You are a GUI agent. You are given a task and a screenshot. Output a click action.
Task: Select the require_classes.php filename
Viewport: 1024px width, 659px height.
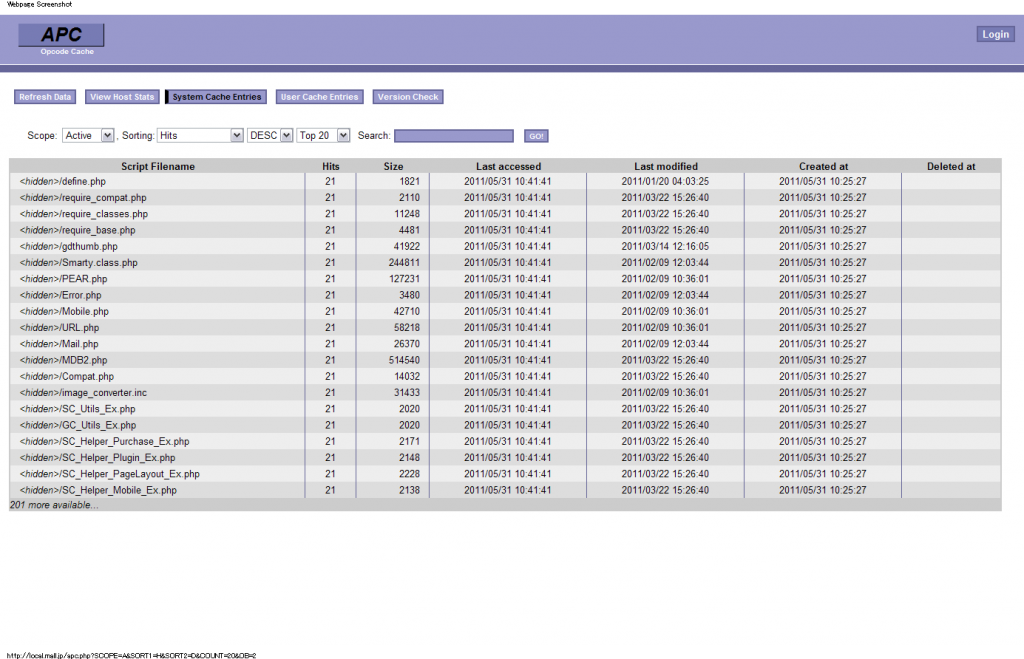[84, 214]
